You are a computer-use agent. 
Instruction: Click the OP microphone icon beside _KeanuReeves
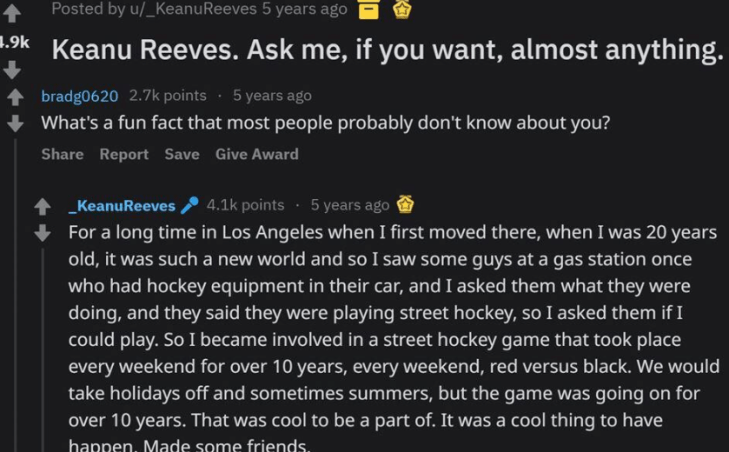click(x=190, y=206)
